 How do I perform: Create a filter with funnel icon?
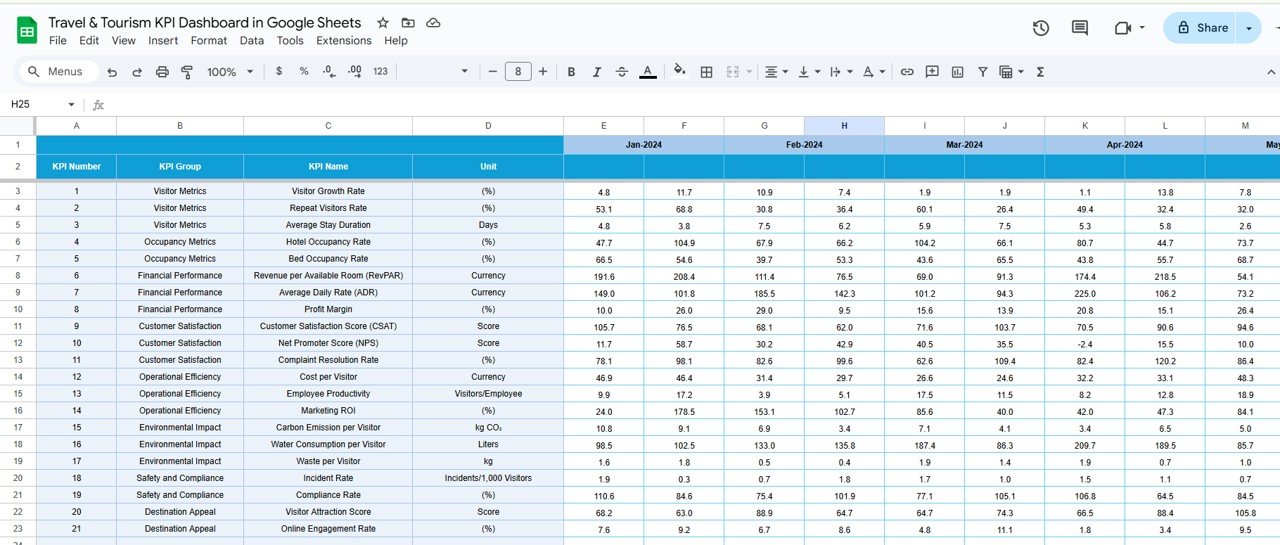[982, 72]
